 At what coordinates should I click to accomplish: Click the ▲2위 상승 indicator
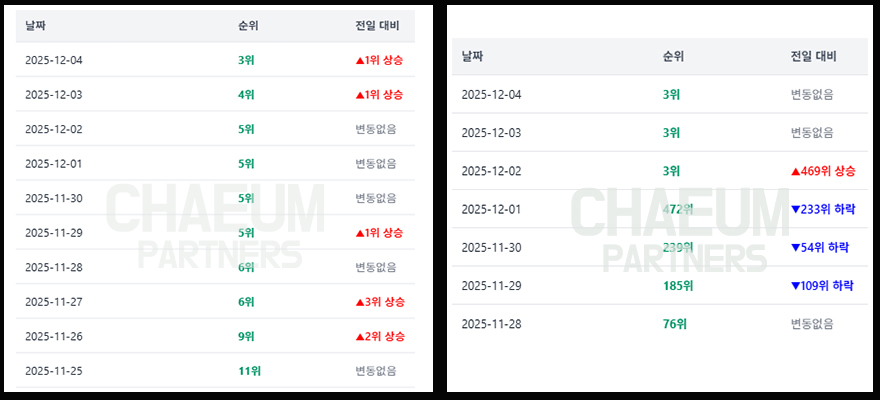tap(379, 337)
